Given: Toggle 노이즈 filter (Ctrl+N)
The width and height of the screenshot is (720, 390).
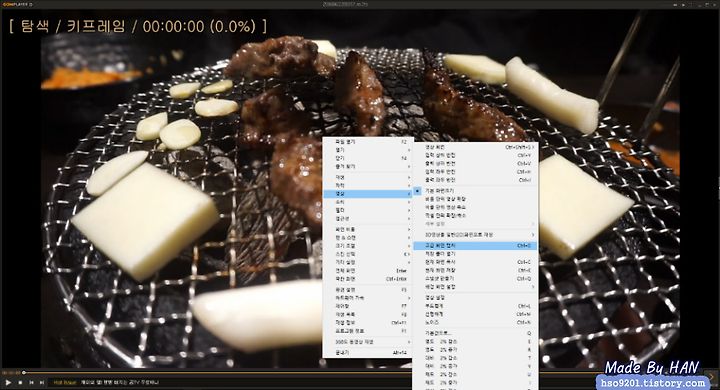Looking at the screenshot, I should tap(475, 322).
